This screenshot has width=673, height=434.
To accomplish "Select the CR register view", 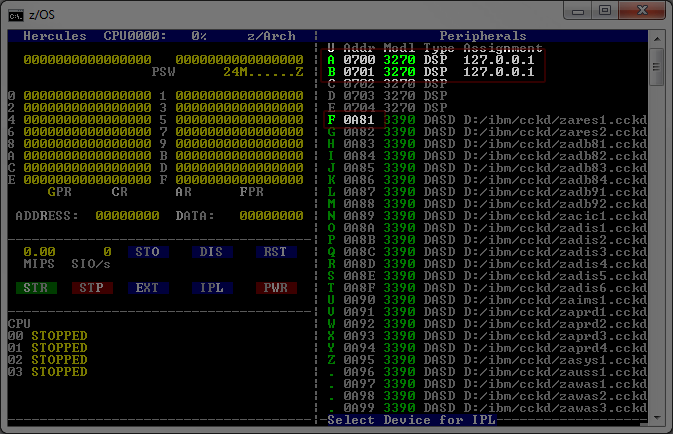I will point(120,192).
